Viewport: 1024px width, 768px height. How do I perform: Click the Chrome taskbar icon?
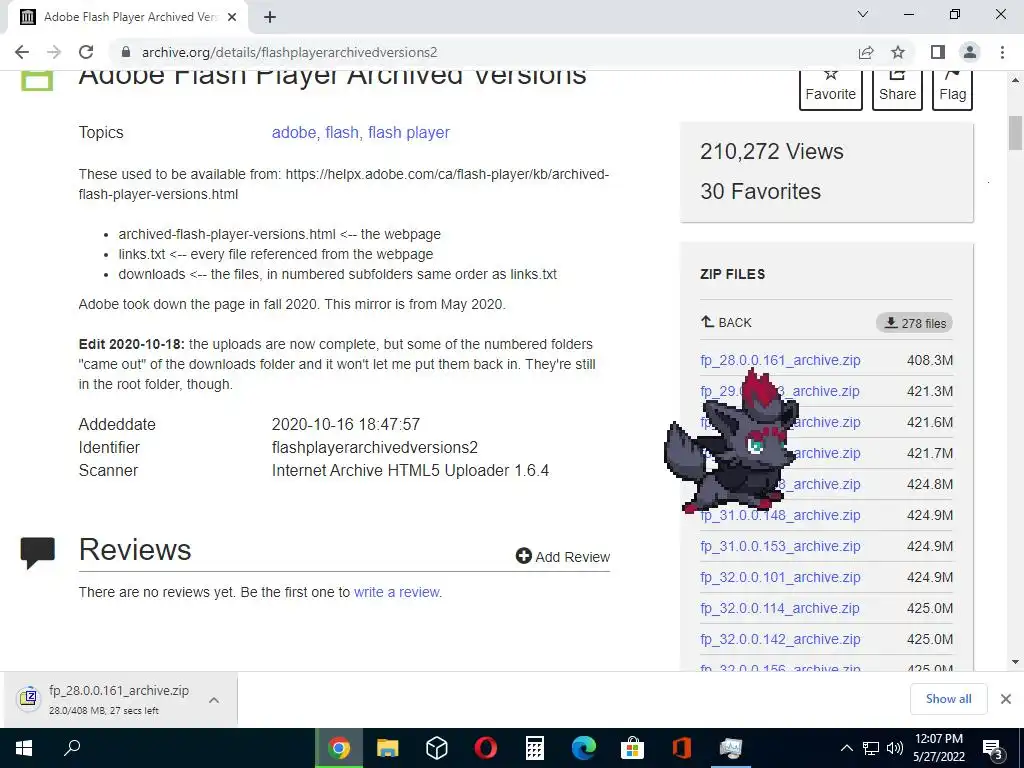(x=339, y=748)
